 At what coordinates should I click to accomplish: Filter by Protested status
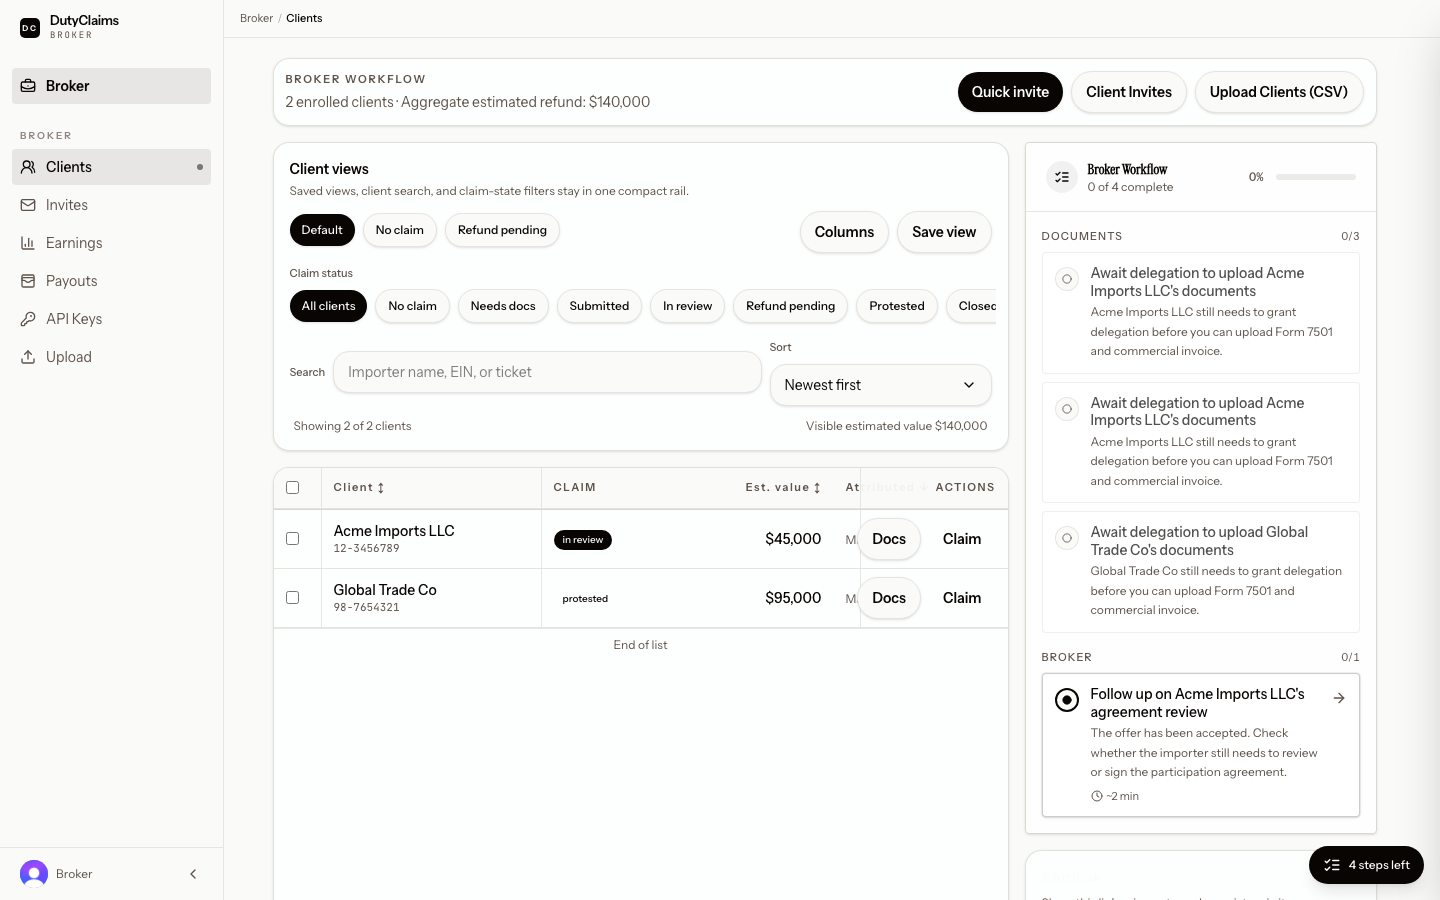897,306
